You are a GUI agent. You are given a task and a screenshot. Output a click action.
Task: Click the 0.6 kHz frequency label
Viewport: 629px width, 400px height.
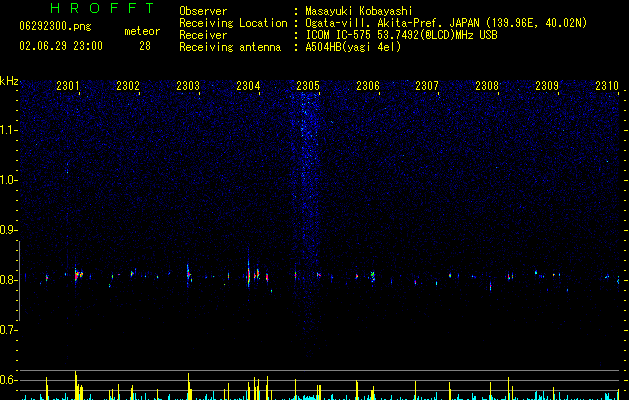8,380
